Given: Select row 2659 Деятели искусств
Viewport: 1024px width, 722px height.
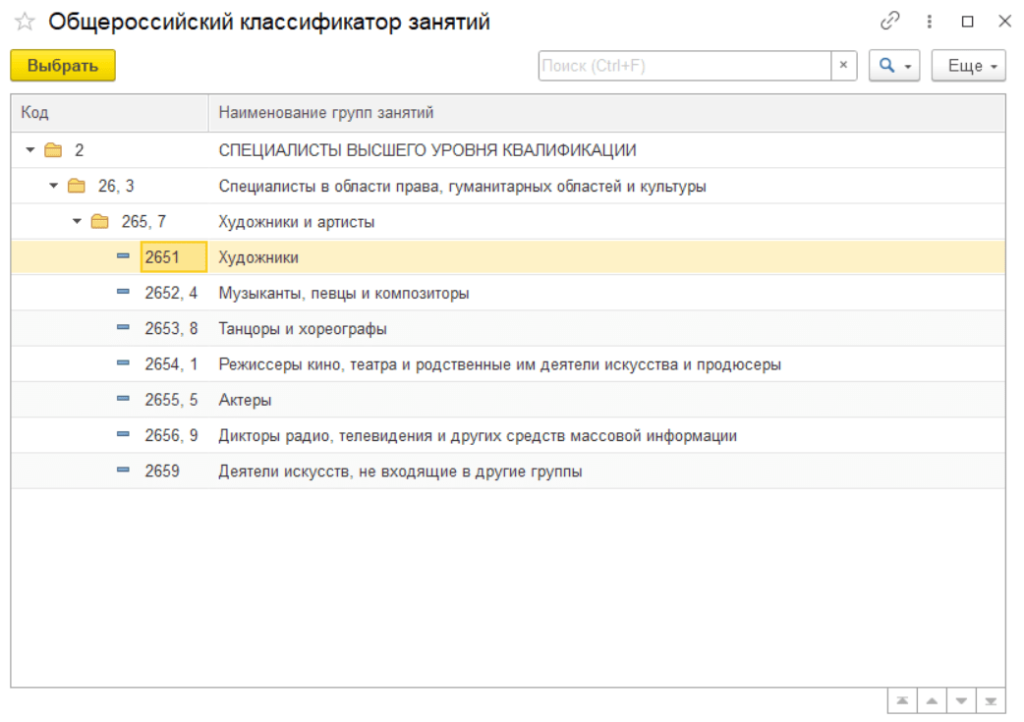Looking at the screenshot, I should [x=508, y=471].
